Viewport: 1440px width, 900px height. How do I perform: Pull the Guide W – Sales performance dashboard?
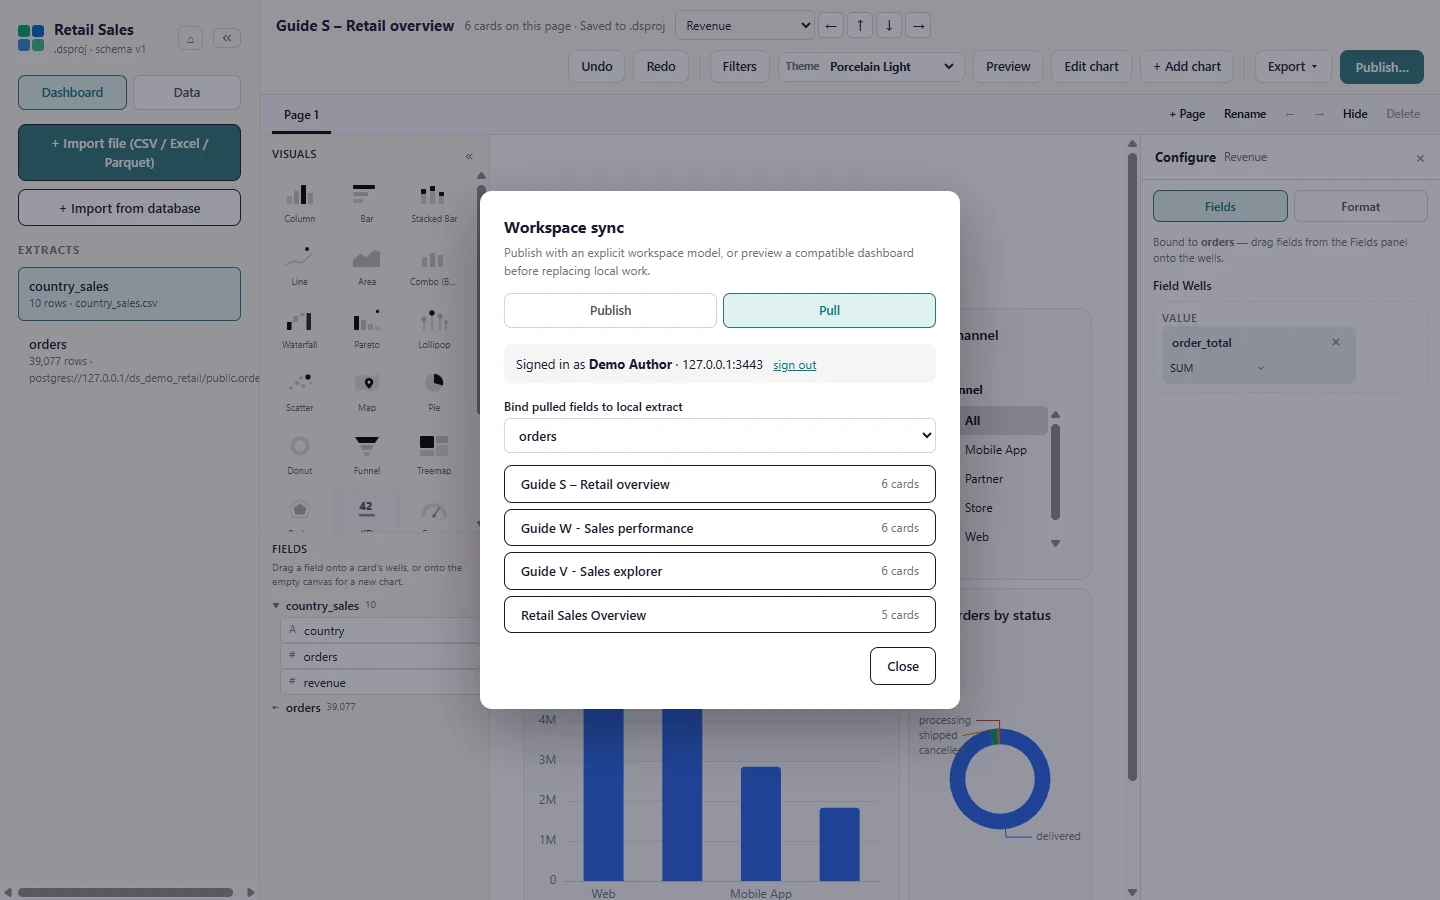tap(720, 528)
